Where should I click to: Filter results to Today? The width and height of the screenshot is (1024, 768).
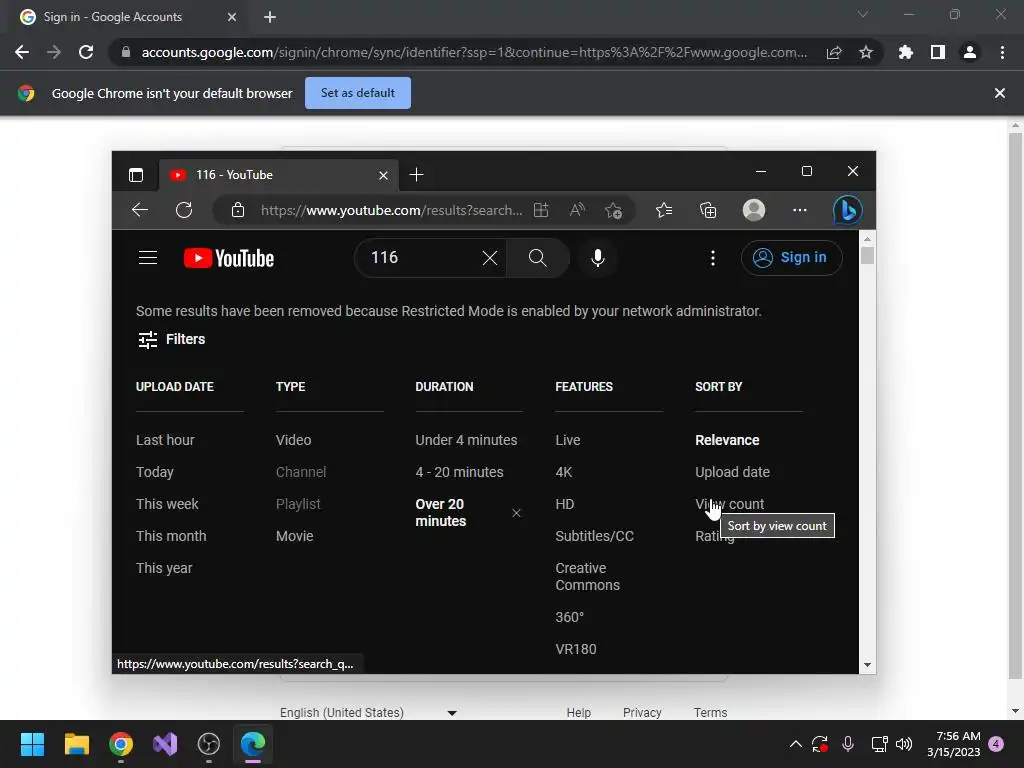pyautogui.click(x=155, y=472)
